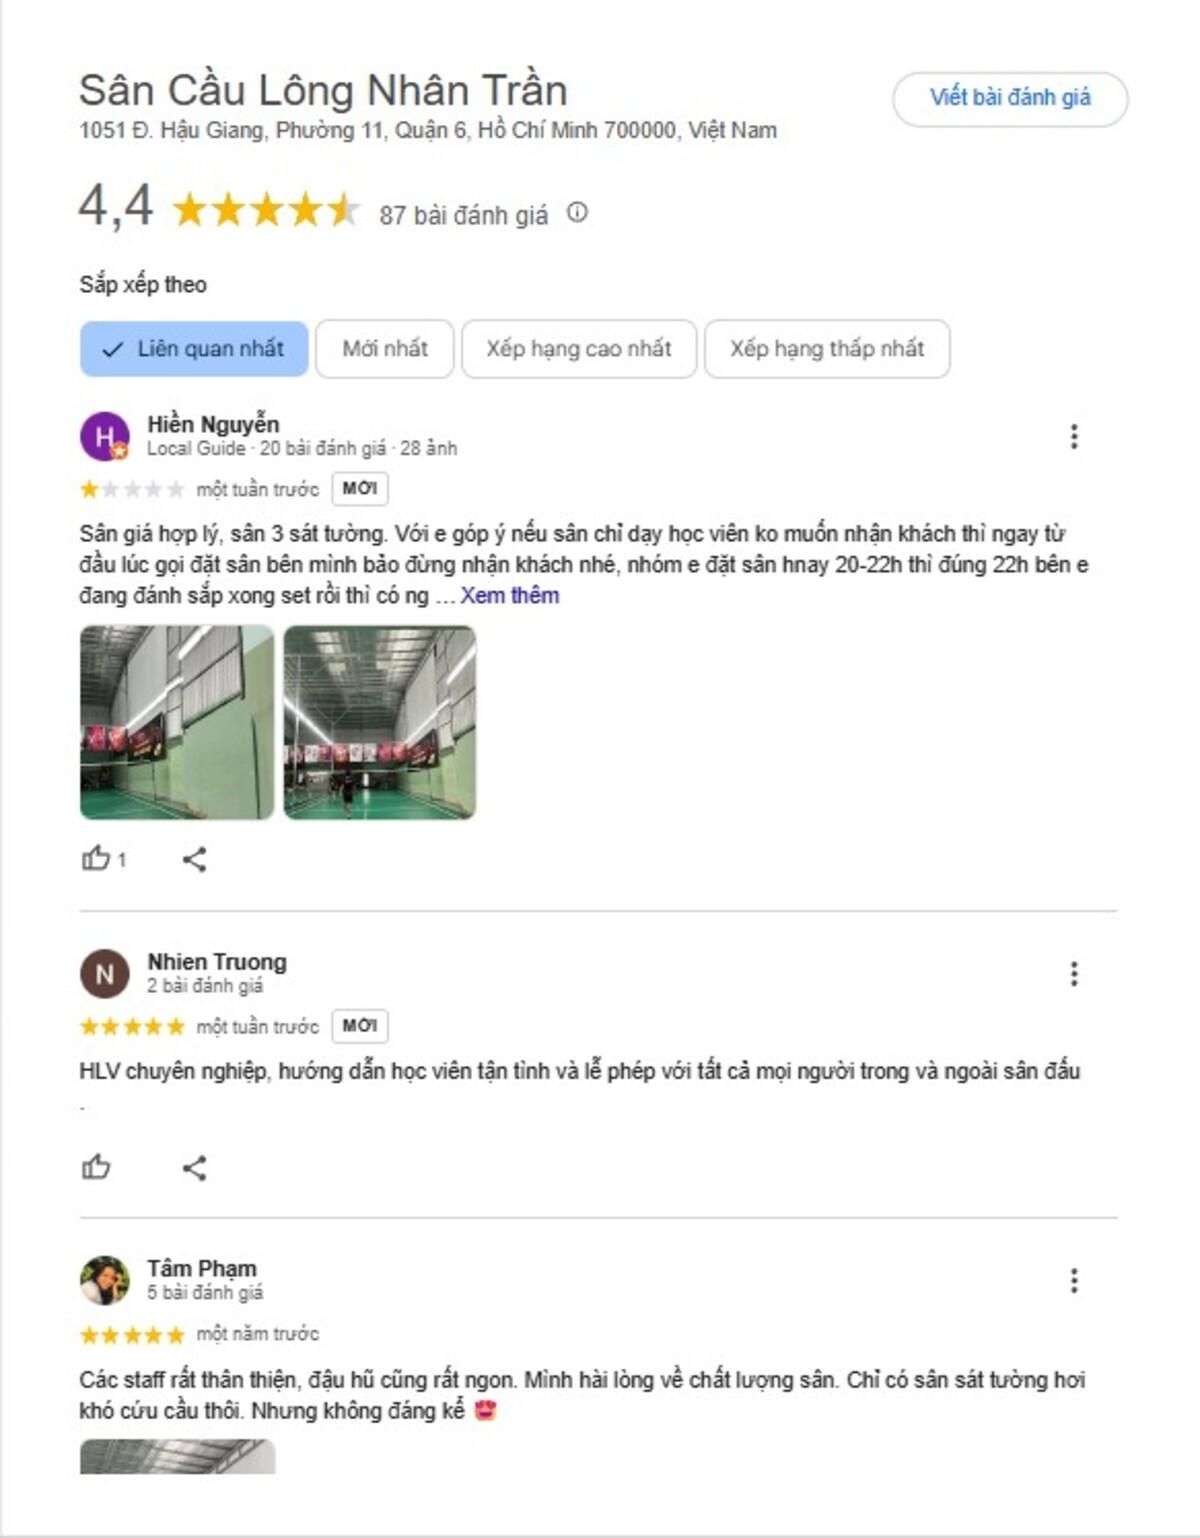Open first badminton court photo thumbnail
1200x1538 pixels.
click(x=177, y=722)
